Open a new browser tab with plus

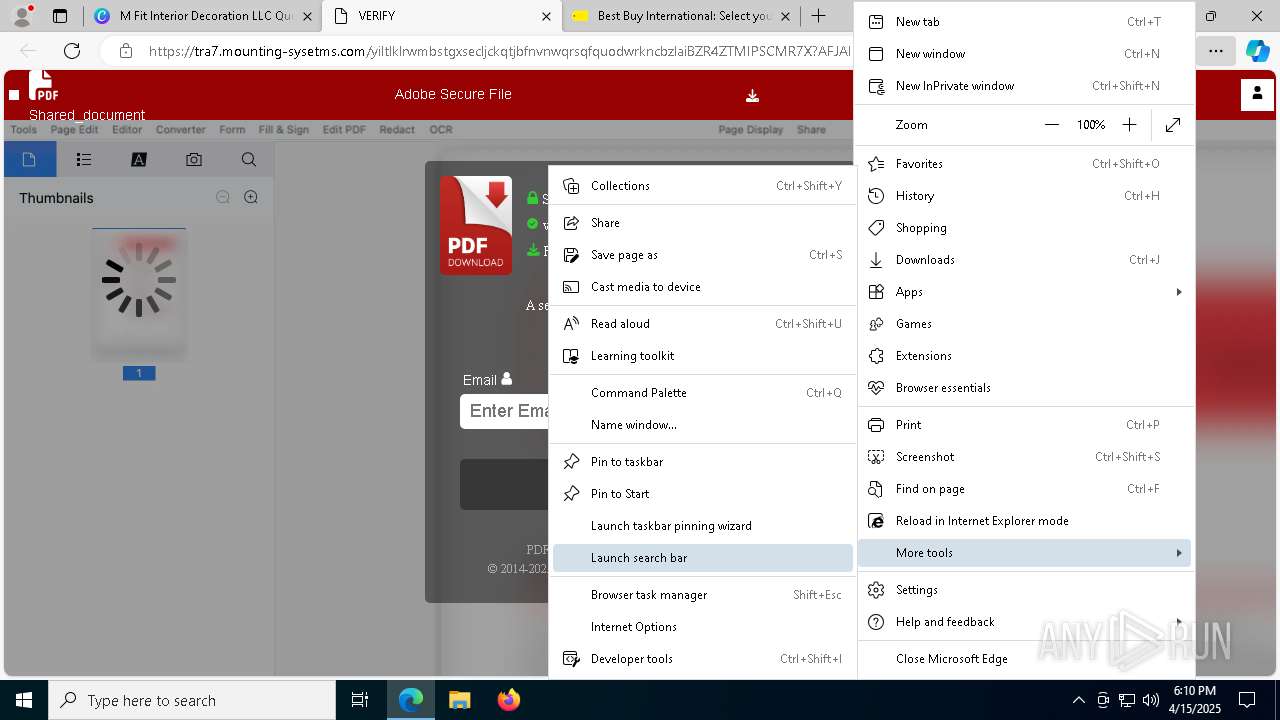818,16
